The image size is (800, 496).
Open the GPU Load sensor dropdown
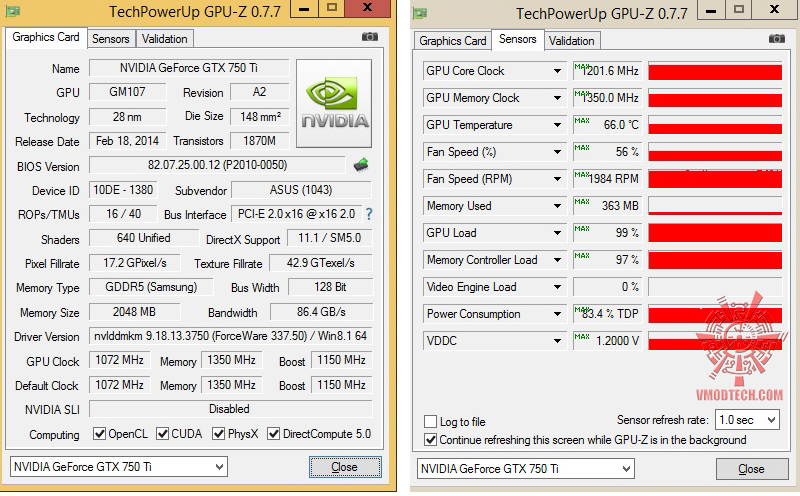coord(557,233)
